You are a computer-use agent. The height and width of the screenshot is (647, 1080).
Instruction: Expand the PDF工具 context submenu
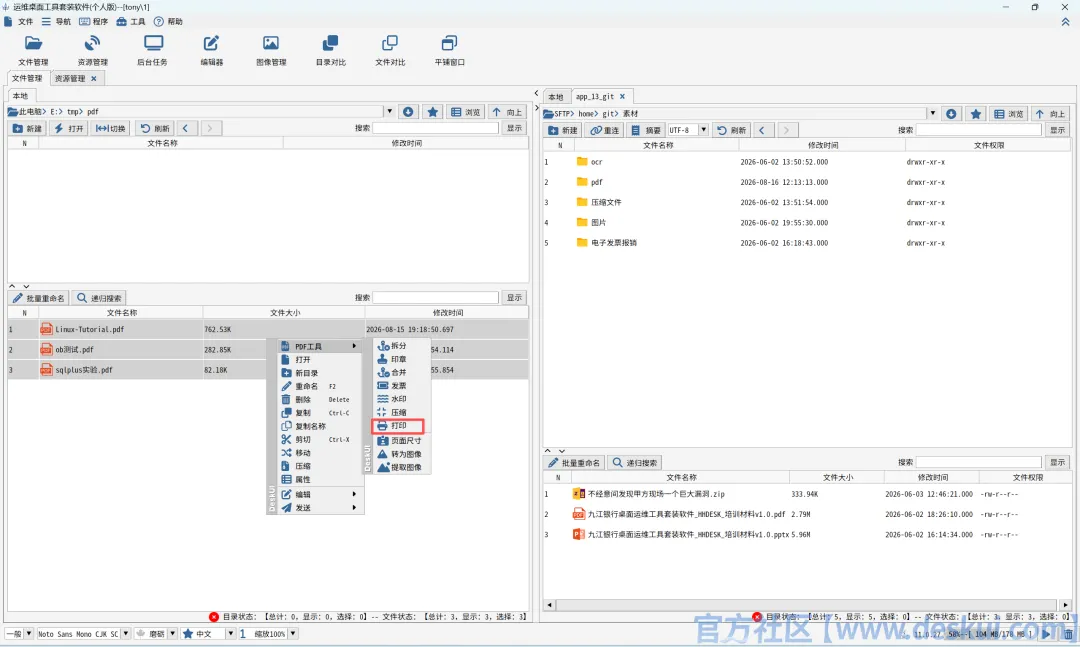coord(320,347)
